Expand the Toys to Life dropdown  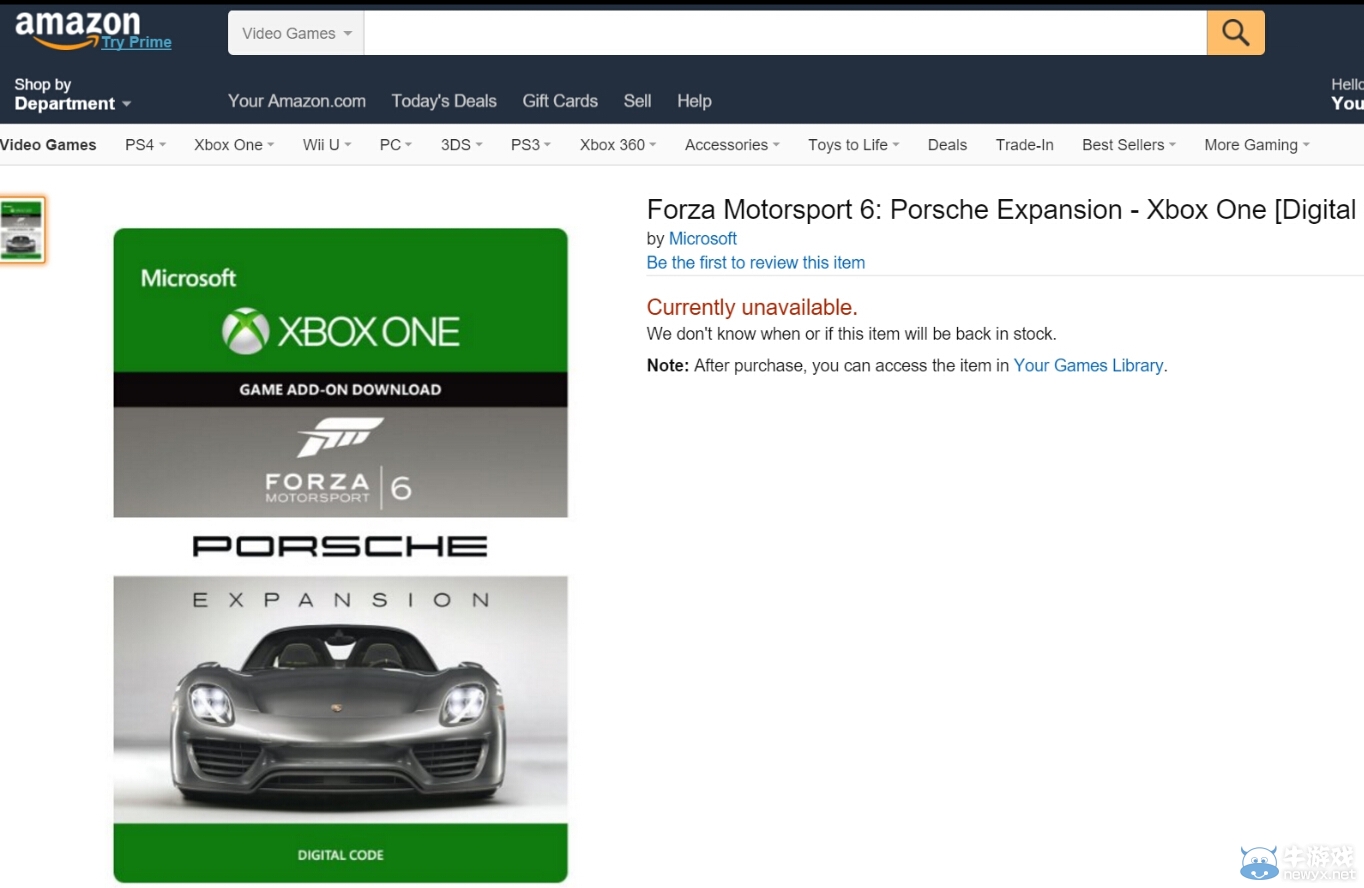(x=853, y=145)
